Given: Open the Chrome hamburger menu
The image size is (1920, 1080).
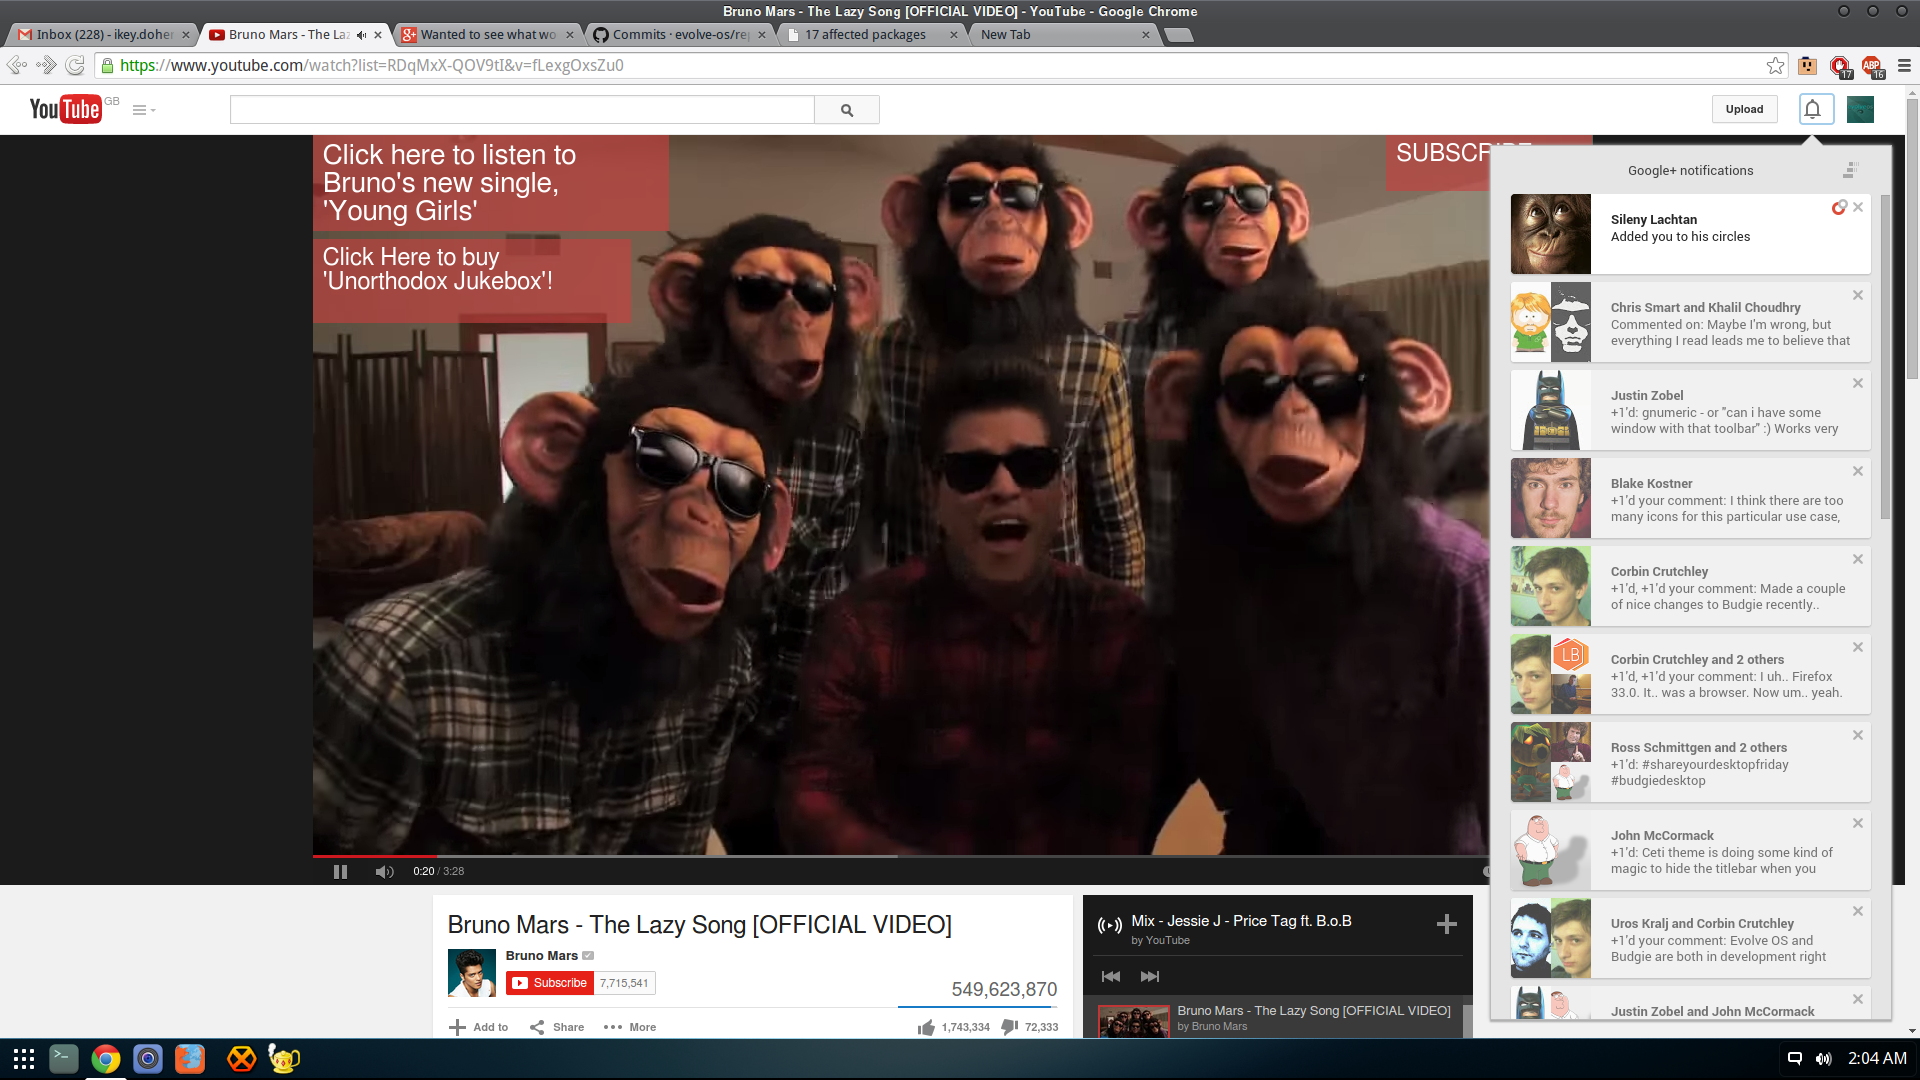Looking at the screenshot, I should pyautogui.click(x=1904, y=65).
